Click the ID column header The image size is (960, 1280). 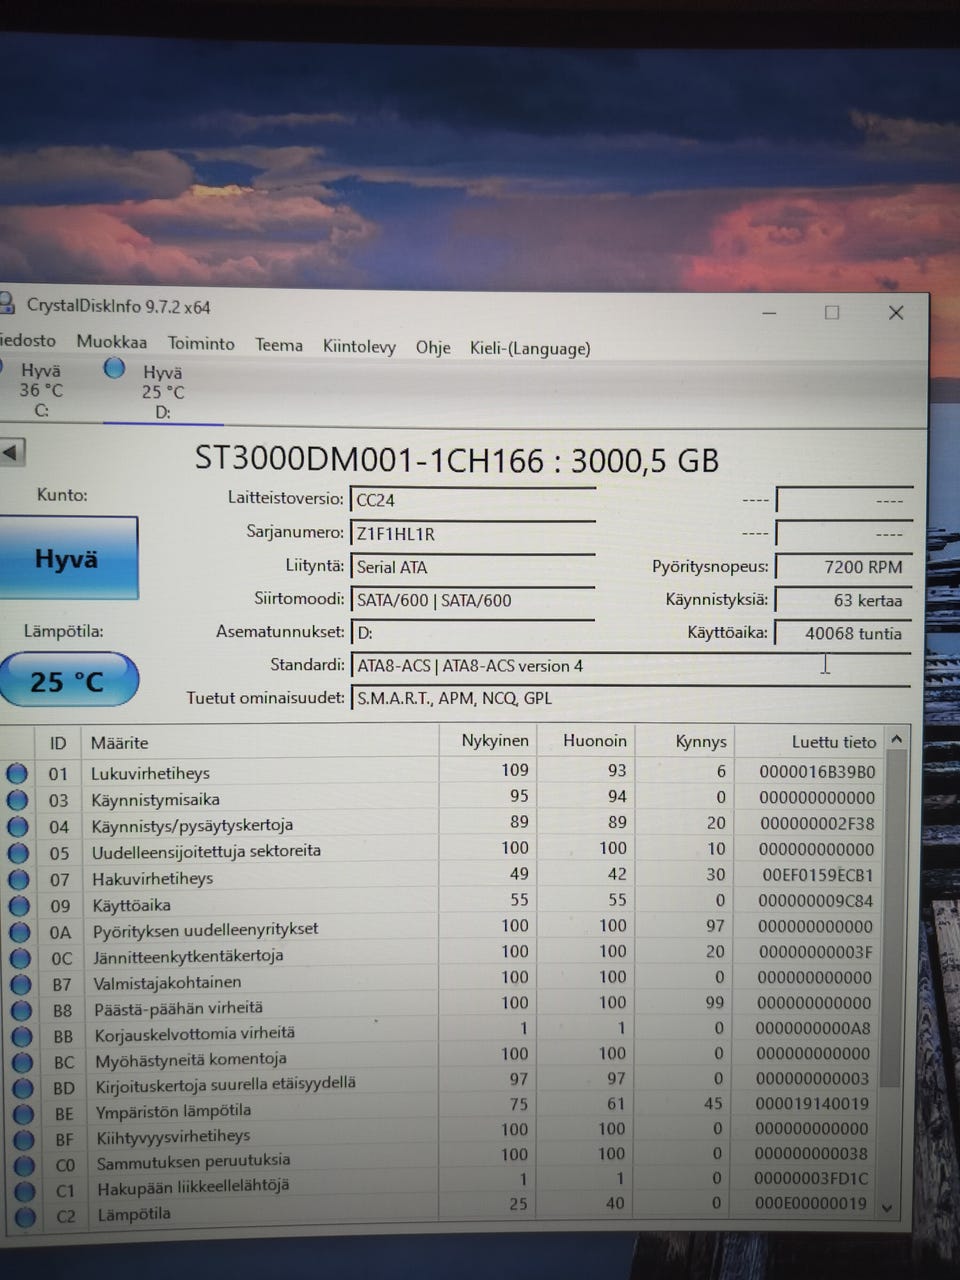pos(58,743)
